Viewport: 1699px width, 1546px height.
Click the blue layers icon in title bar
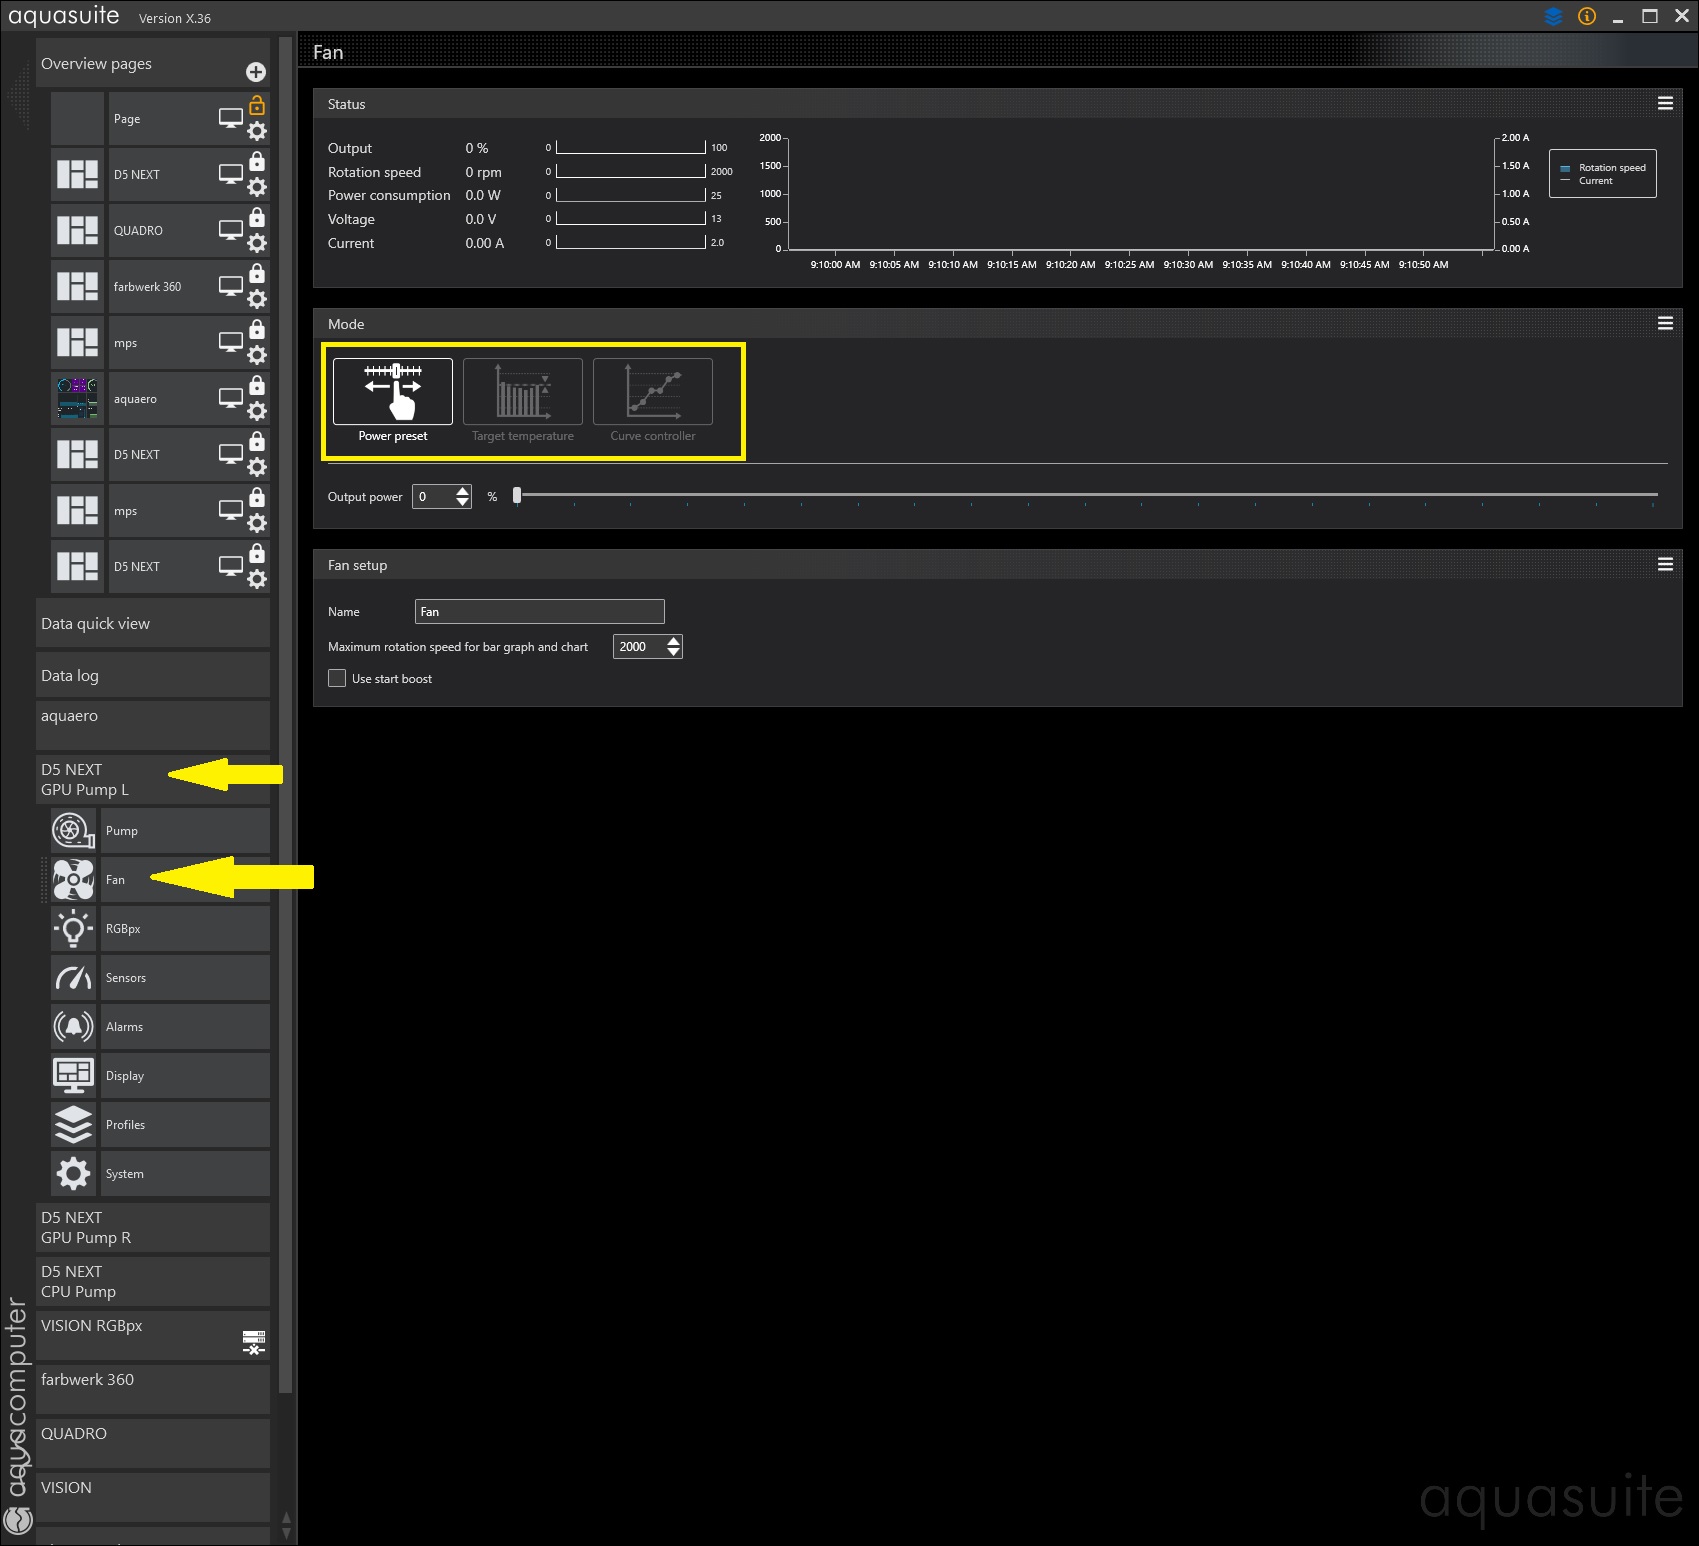coord(1553,16)
